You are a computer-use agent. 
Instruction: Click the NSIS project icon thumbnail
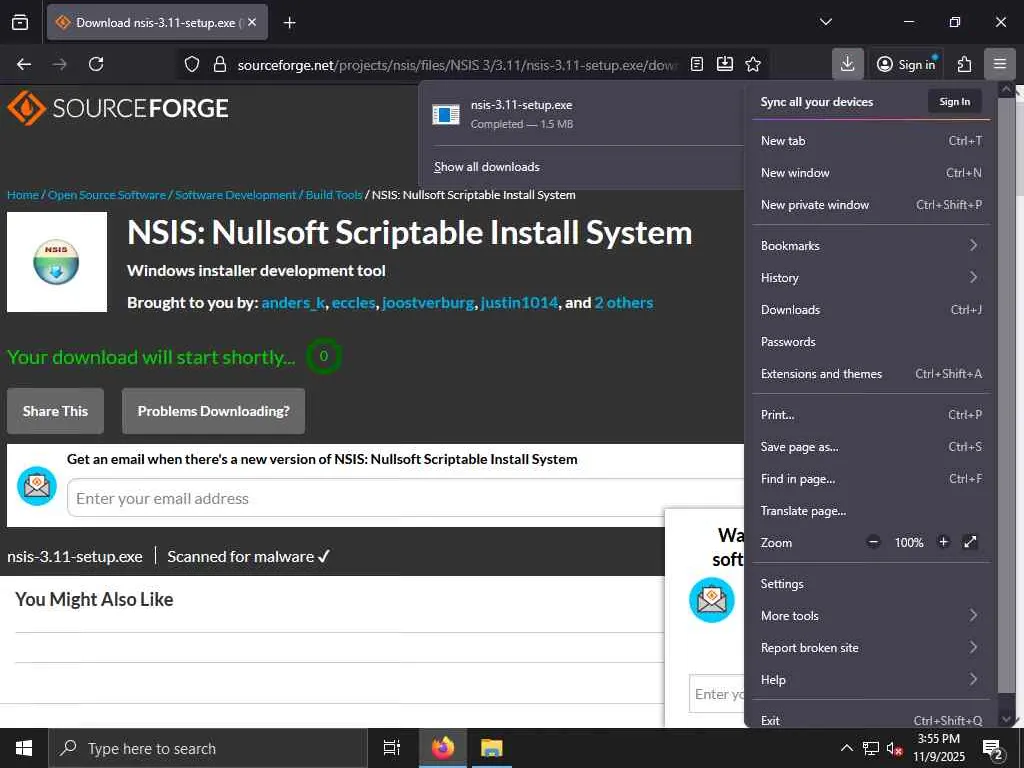click(57, 262)
